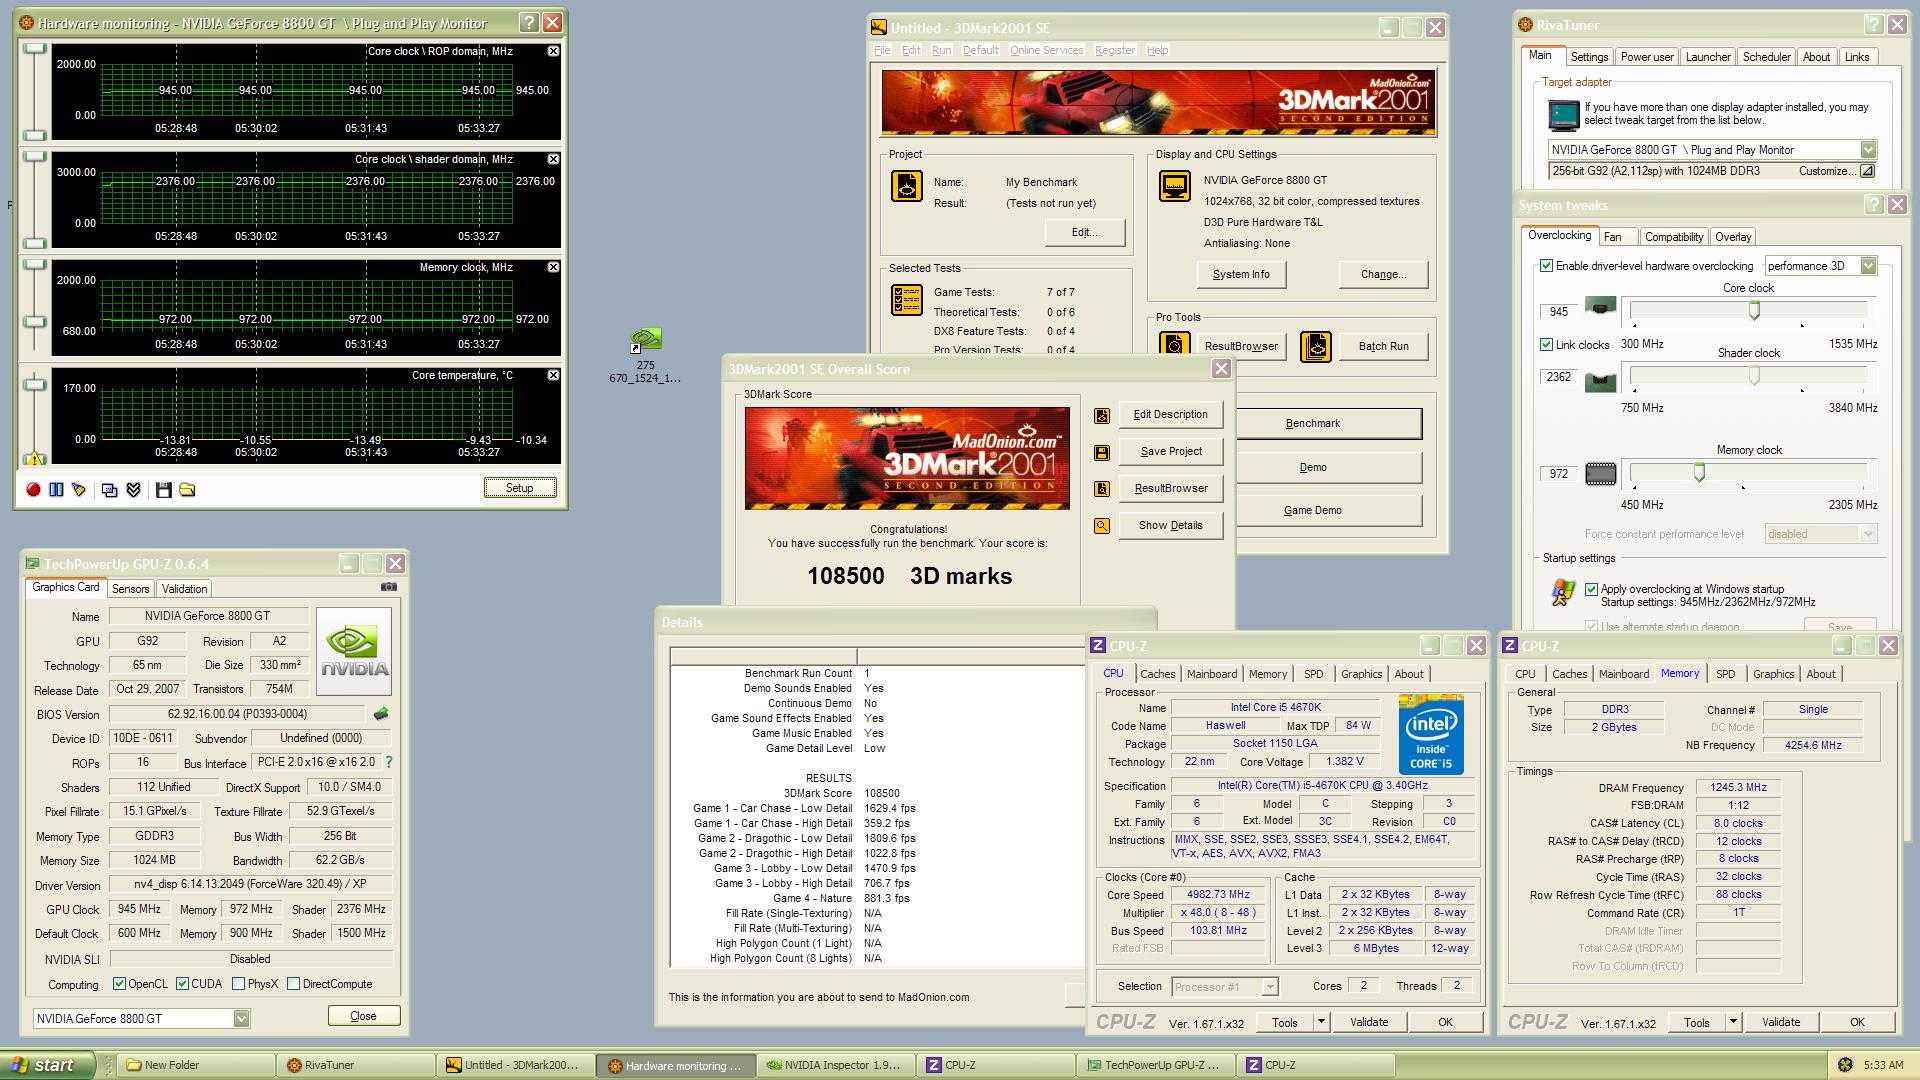Click the Benchmark button in 3DMark2001

[x=1313, y=423]
